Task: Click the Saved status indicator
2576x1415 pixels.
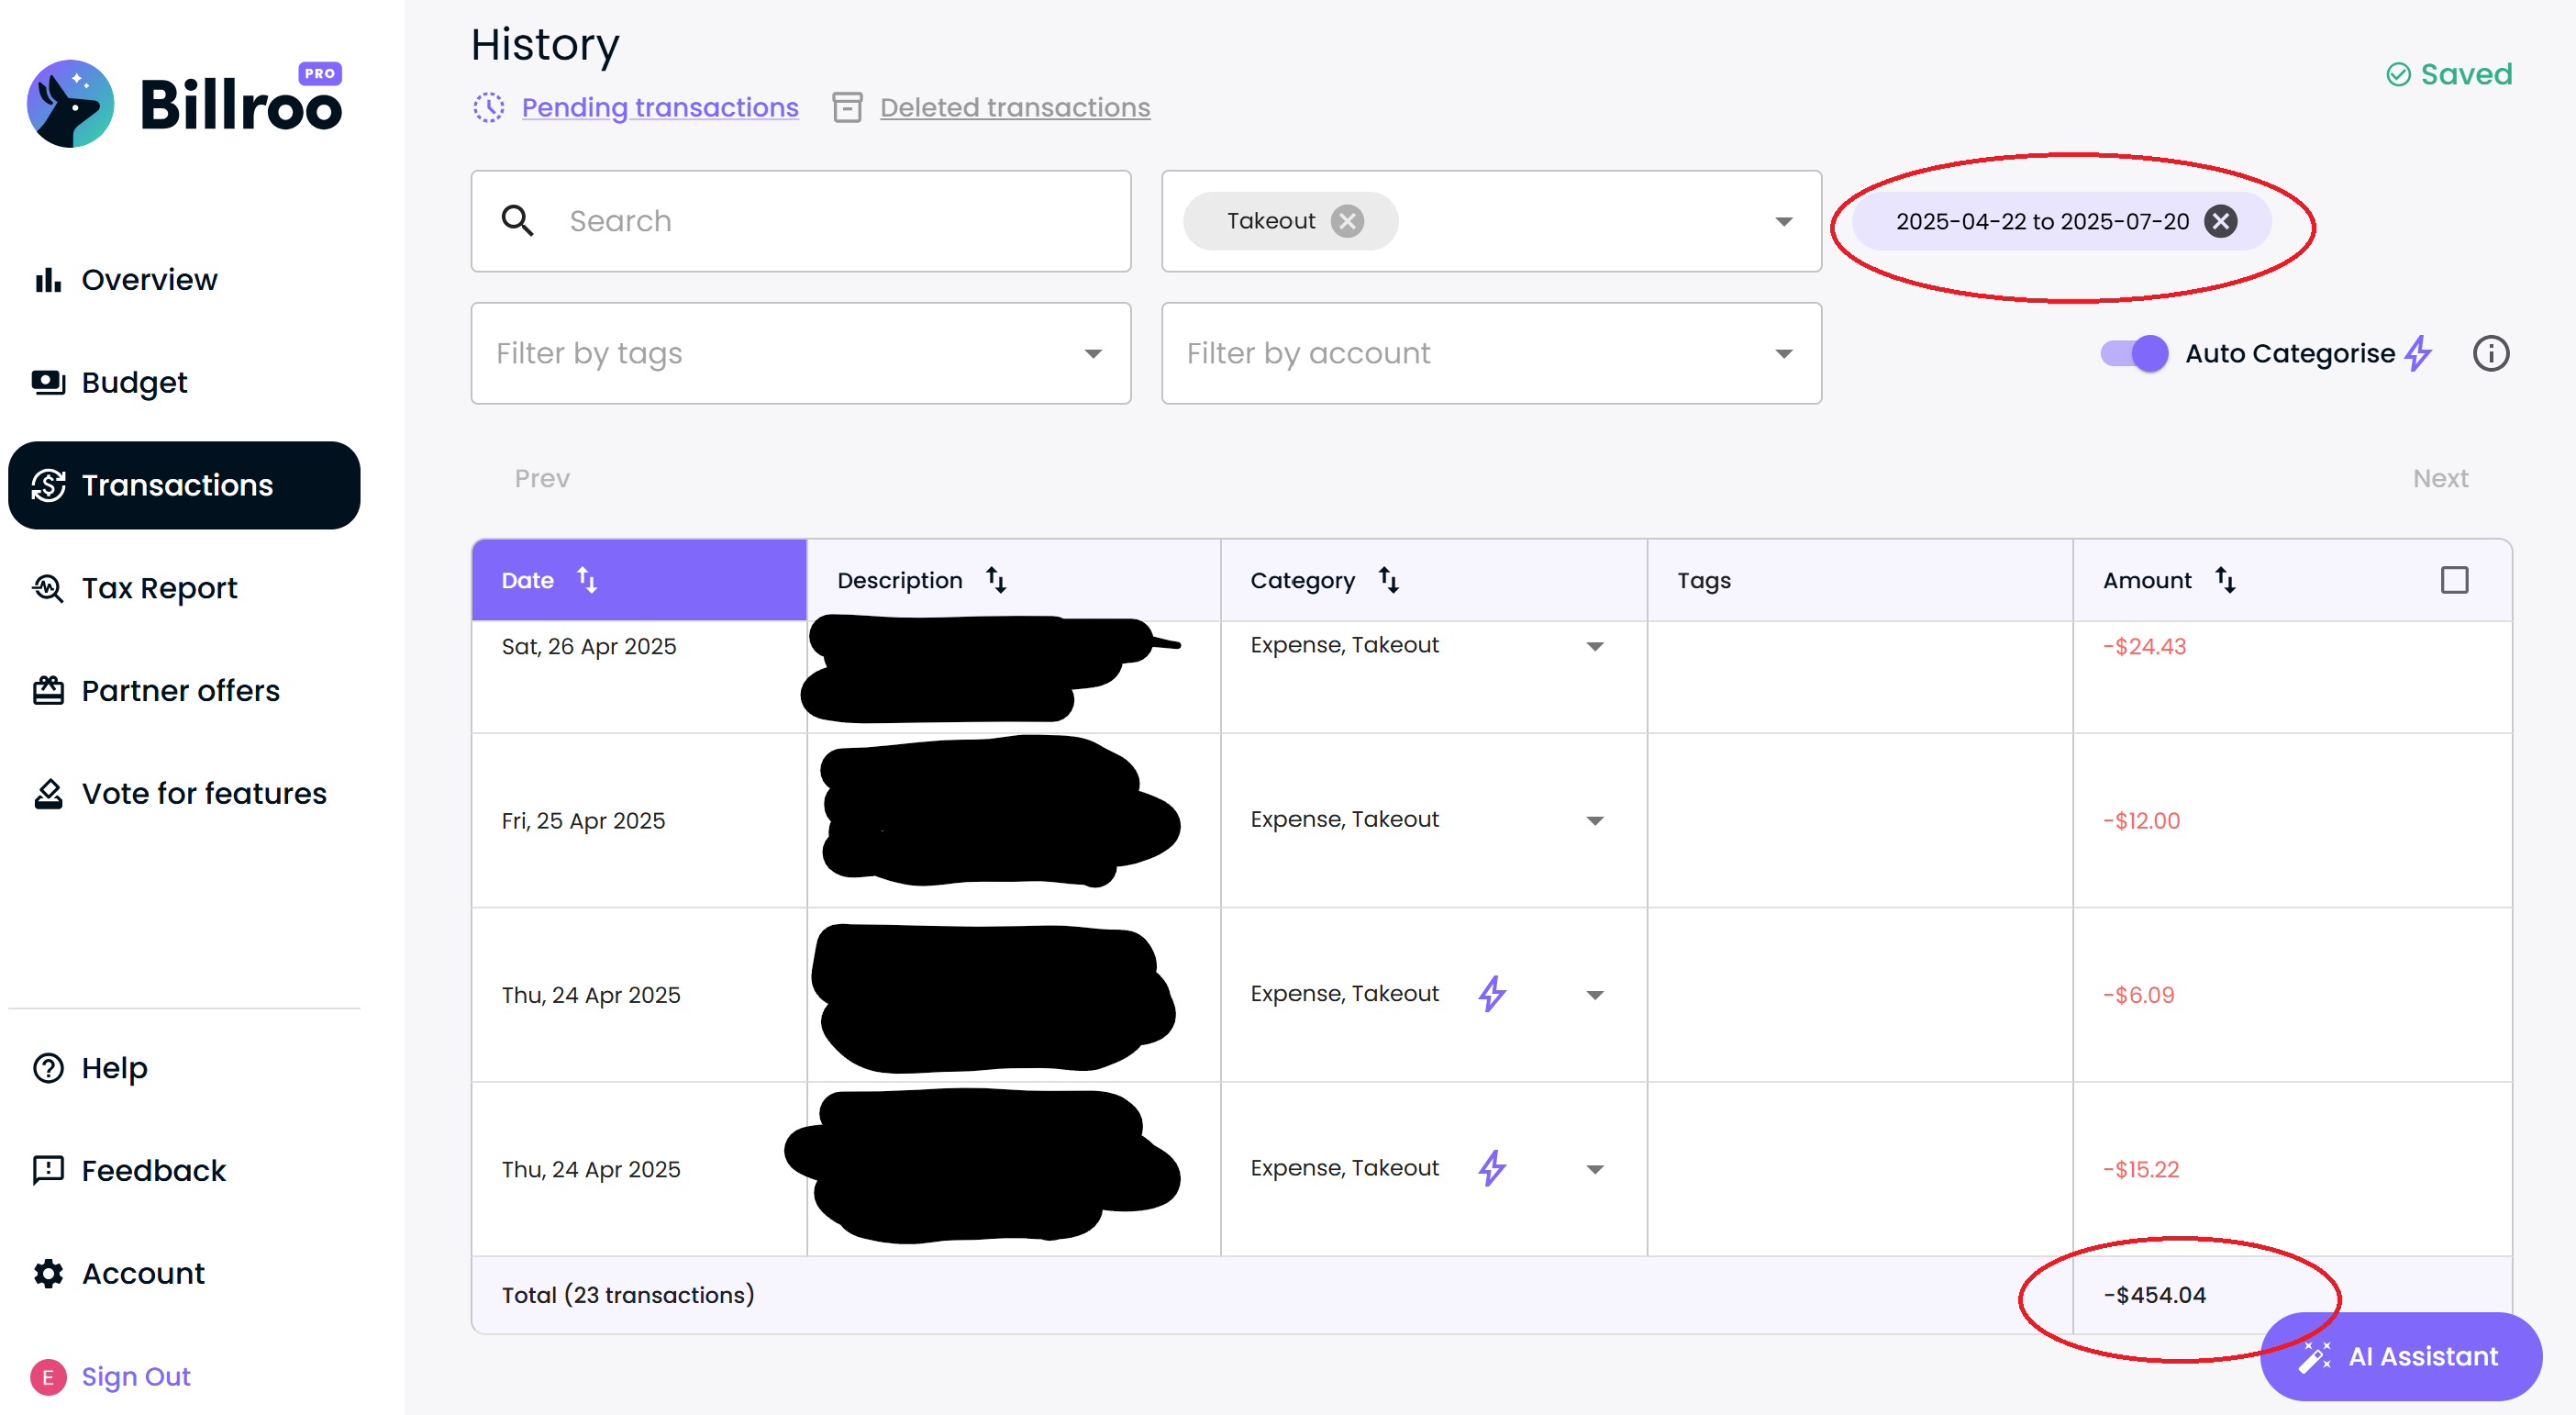Action: coord(2448,74)
